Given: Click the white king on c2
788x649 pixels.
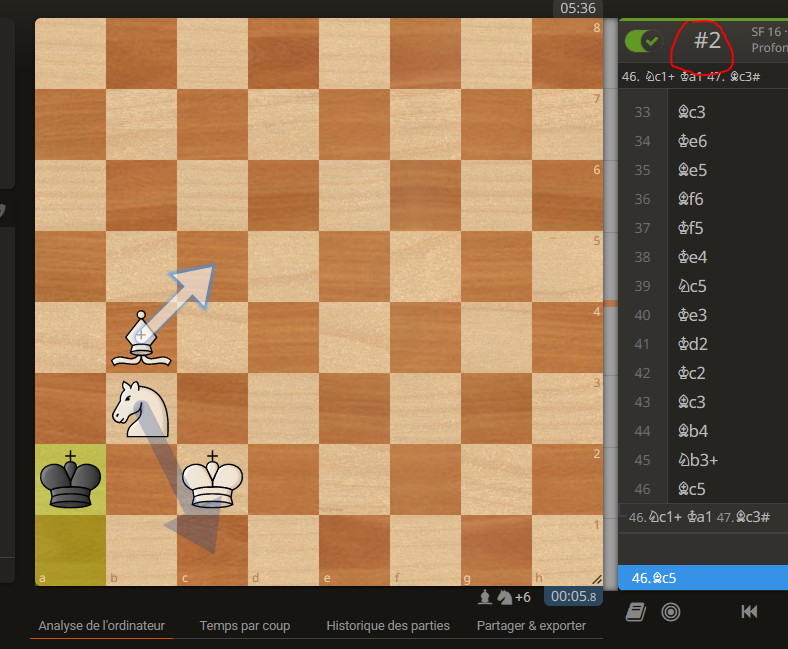Looking at the screenshot, I should (x=212, y=479).
